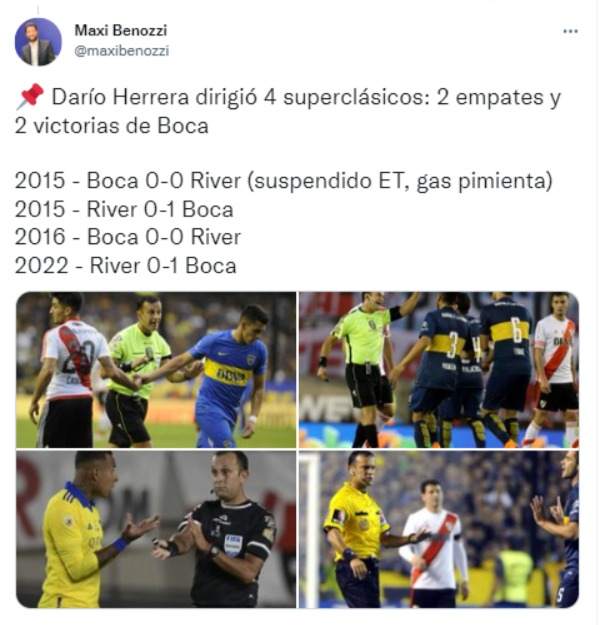603x625 pixels.
Task: Click the red pushpin emoji
Action: click(x=29, y=96)
